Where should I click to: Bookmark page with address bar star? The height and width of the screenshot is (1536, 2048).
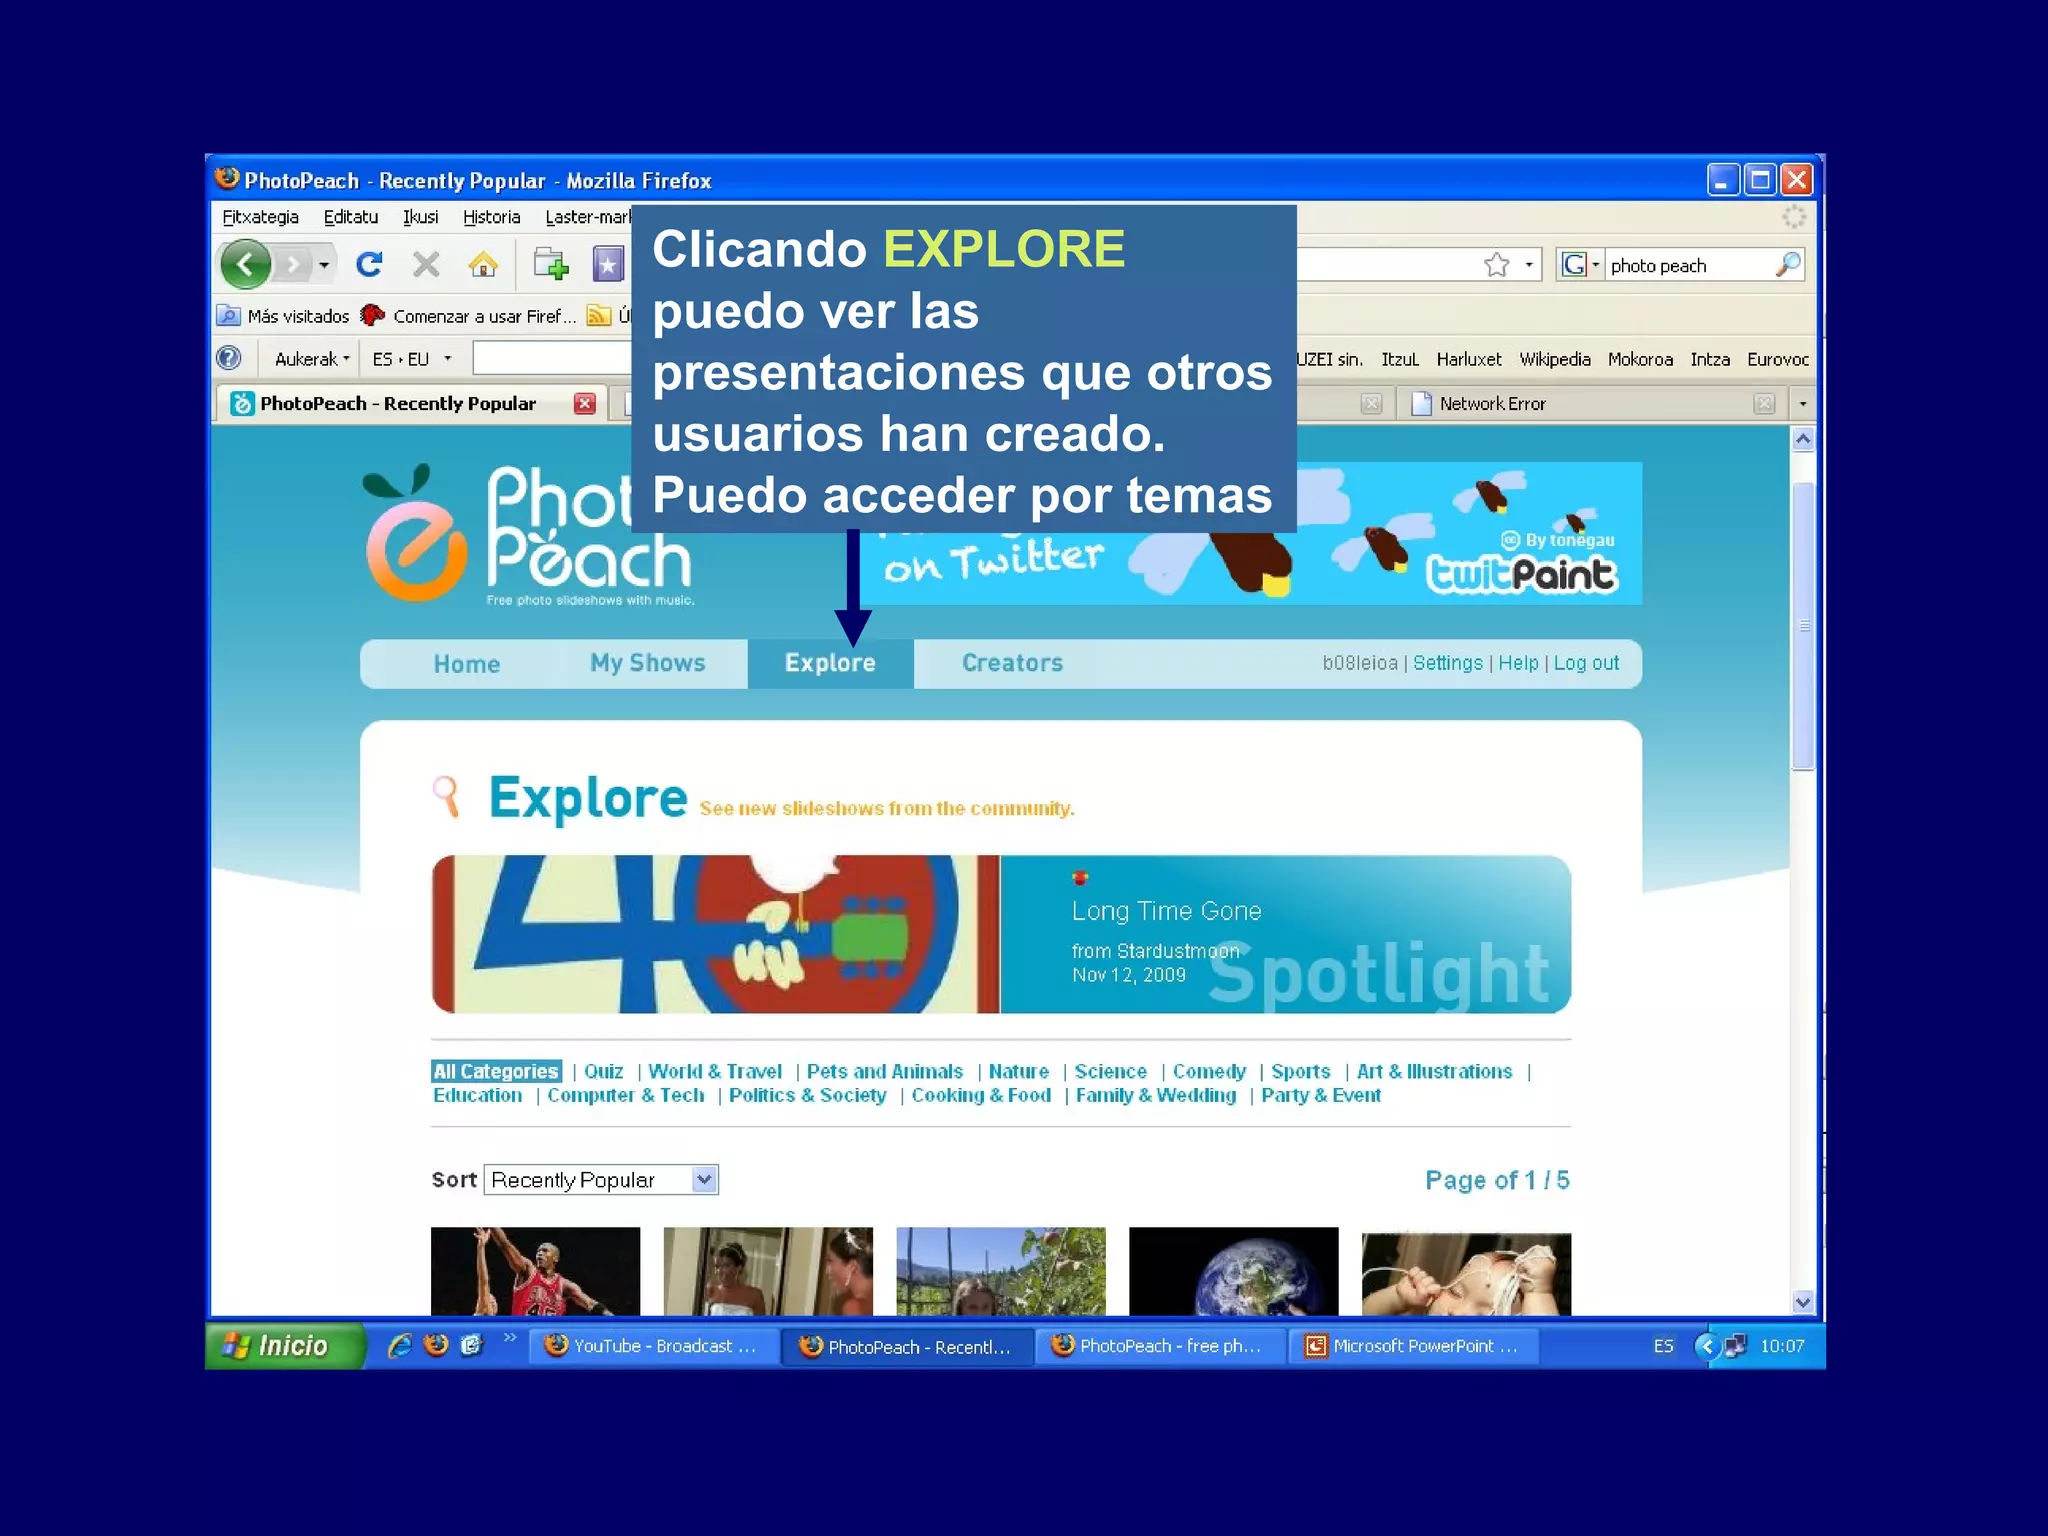[1496, 265]
